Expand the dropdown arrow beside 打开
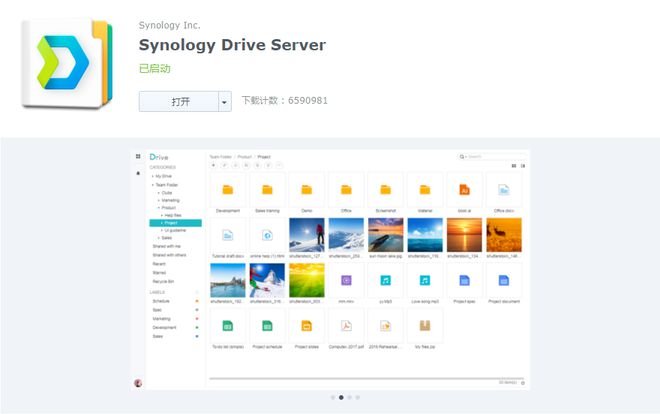The width and height of the screenshot is (660, 414). click(x=225, y=101)
